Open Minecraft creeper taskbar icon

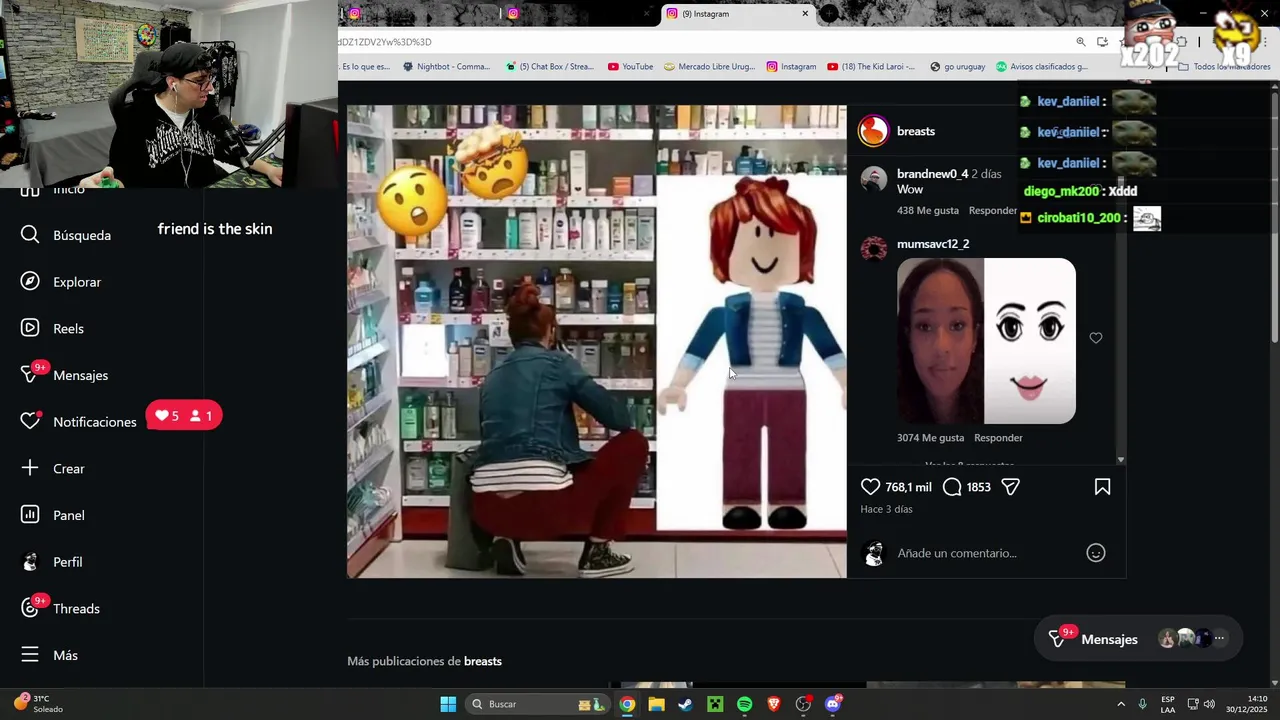click(715, 704)
